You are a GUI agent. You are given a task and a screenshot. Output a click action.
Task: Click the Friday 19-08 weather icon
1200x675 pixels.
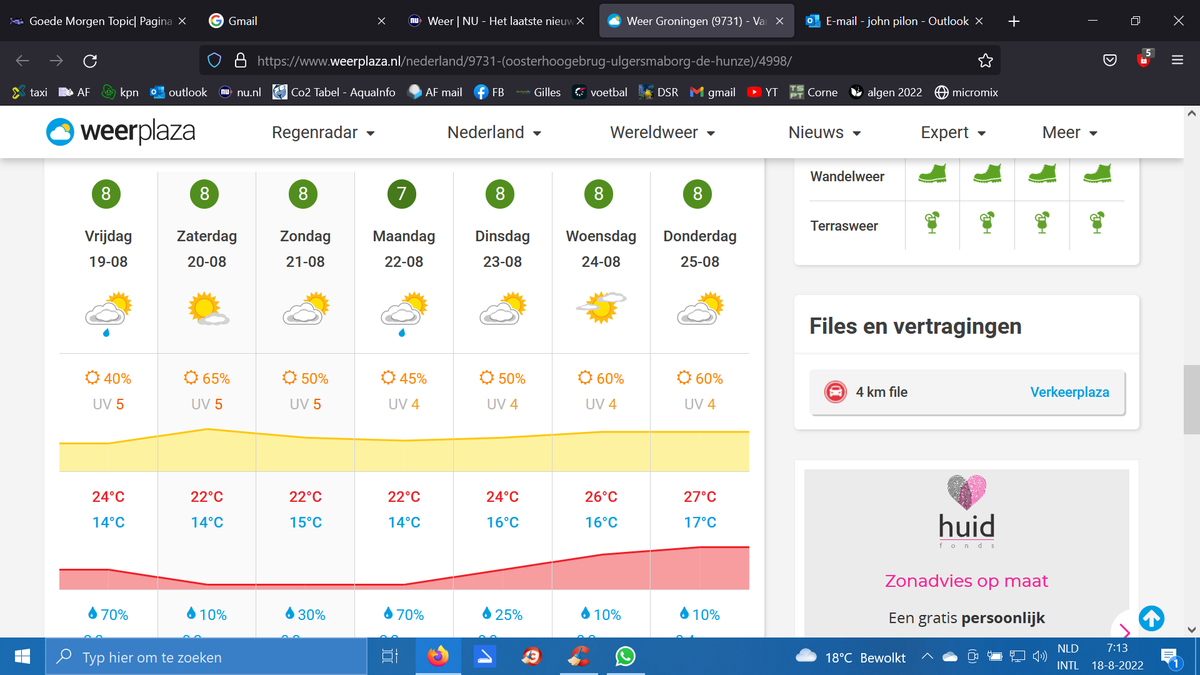[x=108, y=312]
